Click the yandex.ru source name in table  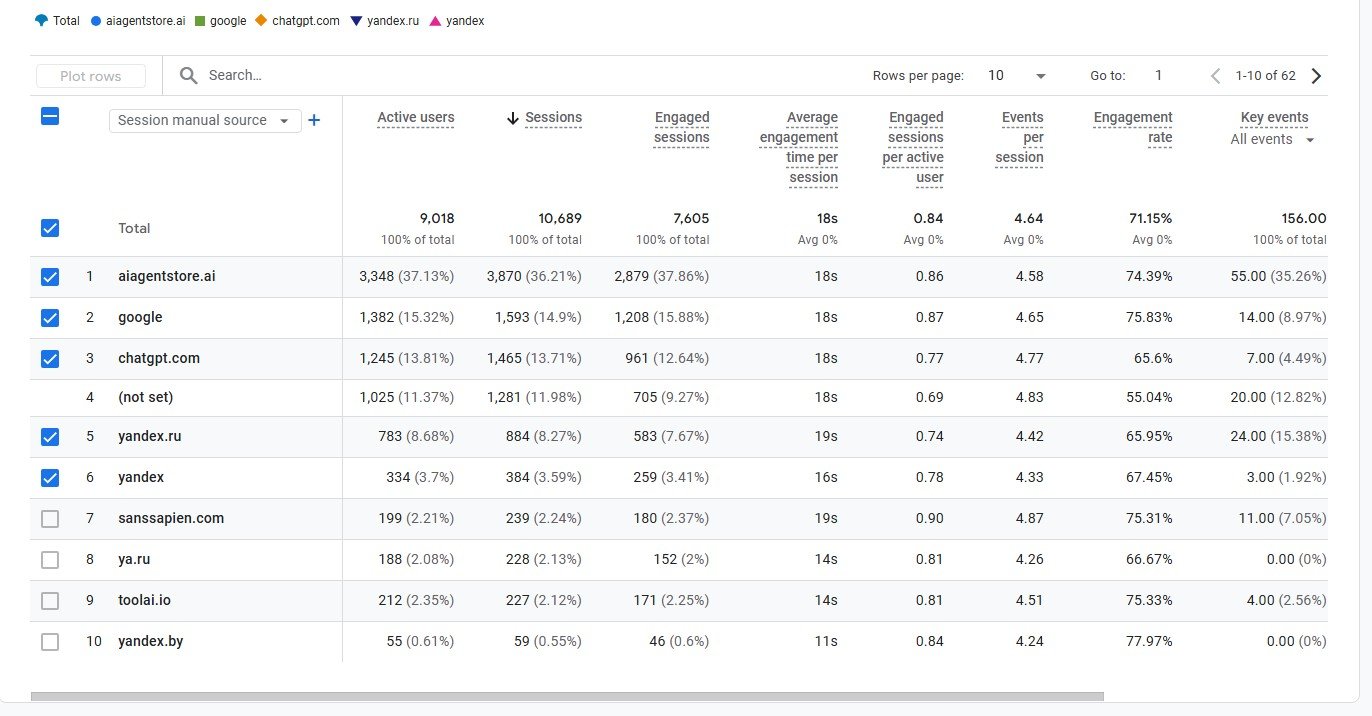pyautogui.click(x=150, y=437)
